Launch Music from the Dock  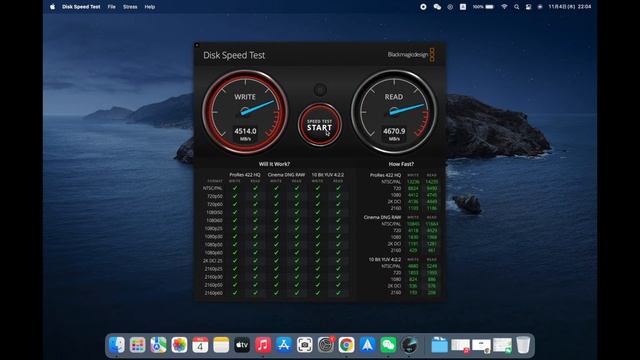(263, 345)
